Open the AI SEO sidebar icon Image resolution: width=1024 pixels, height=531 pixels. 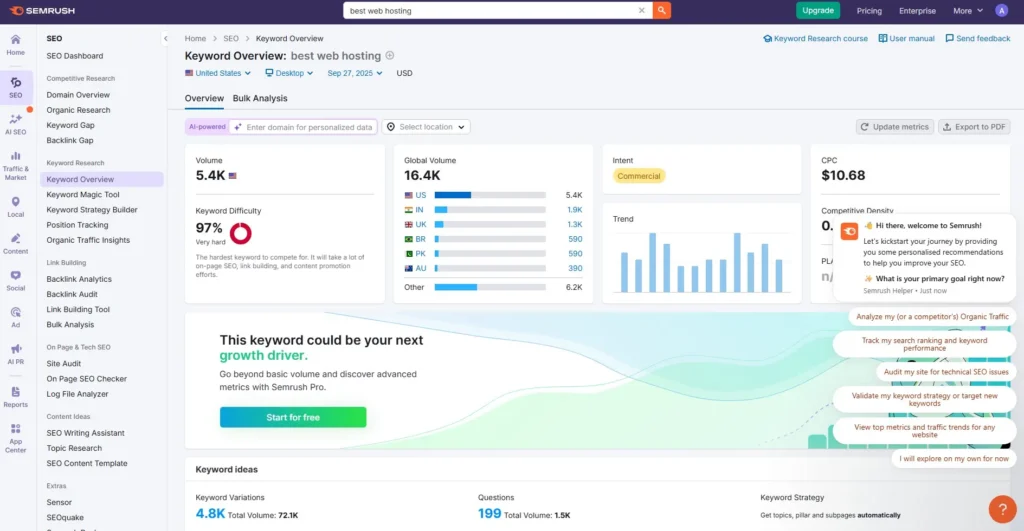click(16, 124)
